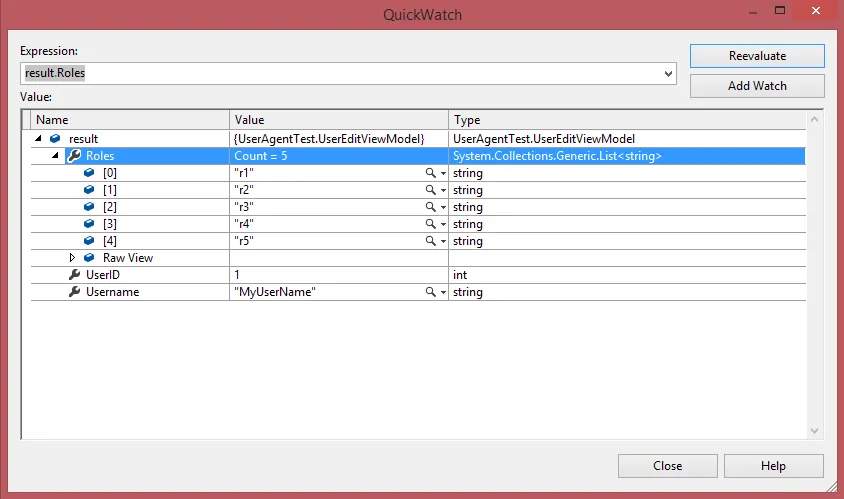The height and width of the screenshot is (499, 844).
Task: Click the wrench icon beside UserID
Action: [x=74, y=275]
